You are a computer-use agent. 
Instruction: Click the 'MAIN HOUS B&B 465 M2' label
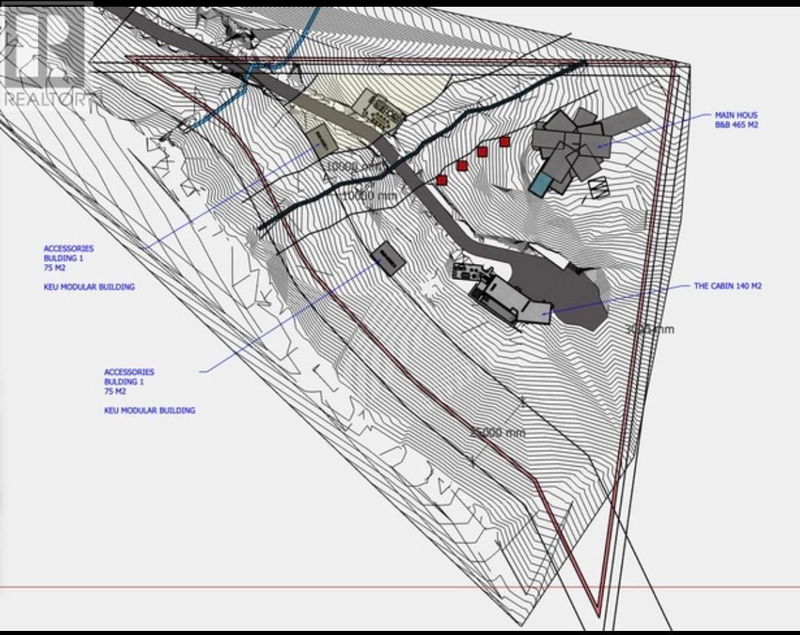(736, 120)
